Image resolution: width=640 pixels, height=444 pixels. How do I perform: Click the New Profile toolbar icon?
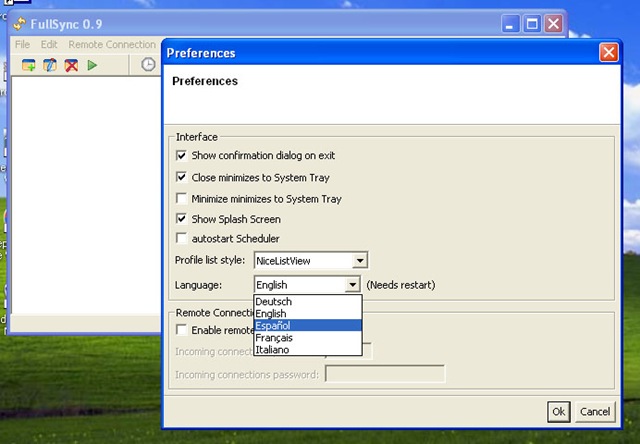tap(29, 65)
